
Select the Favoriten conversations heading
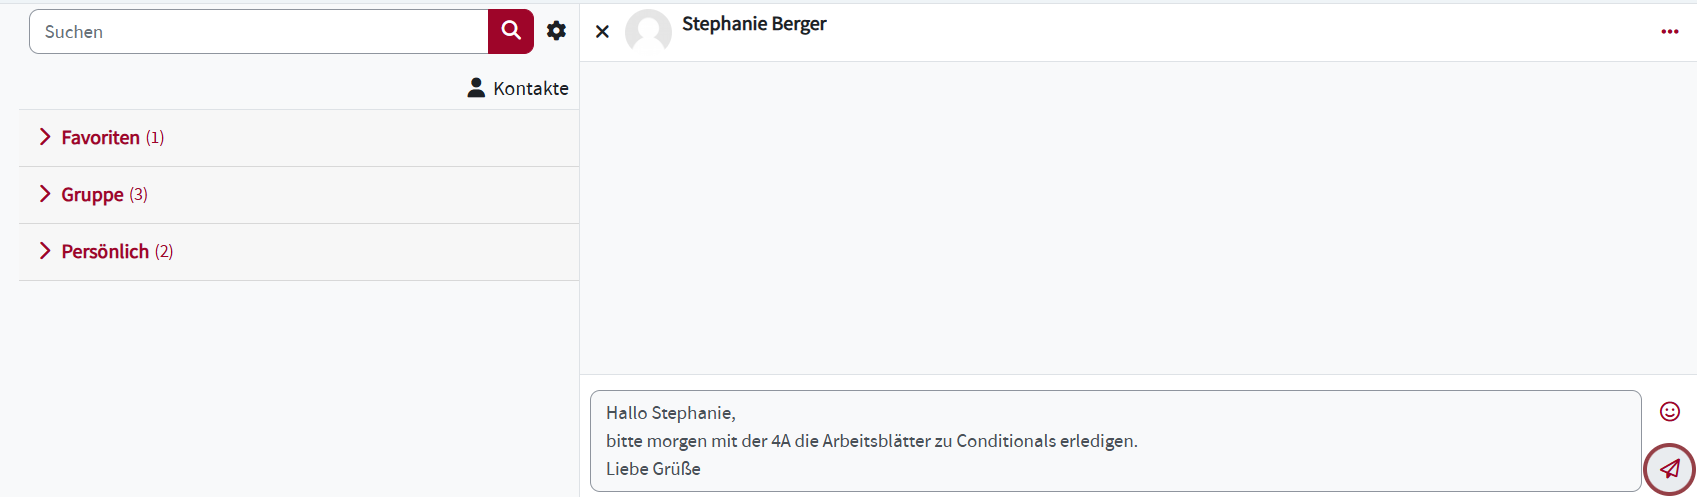click(x=100, y=138)
